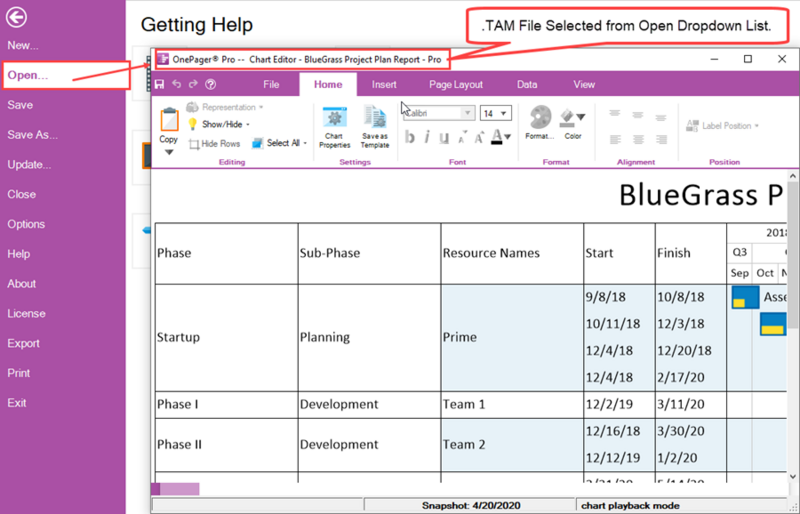Select About in the File menu
Viewport: 800px width, 514px height.
coord(21,284)
